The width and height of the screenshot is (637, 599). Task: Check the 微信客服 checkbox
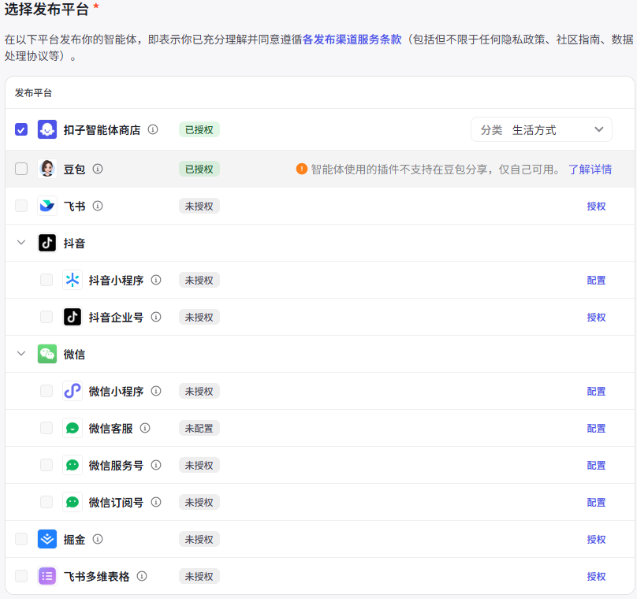coord(46,428)
